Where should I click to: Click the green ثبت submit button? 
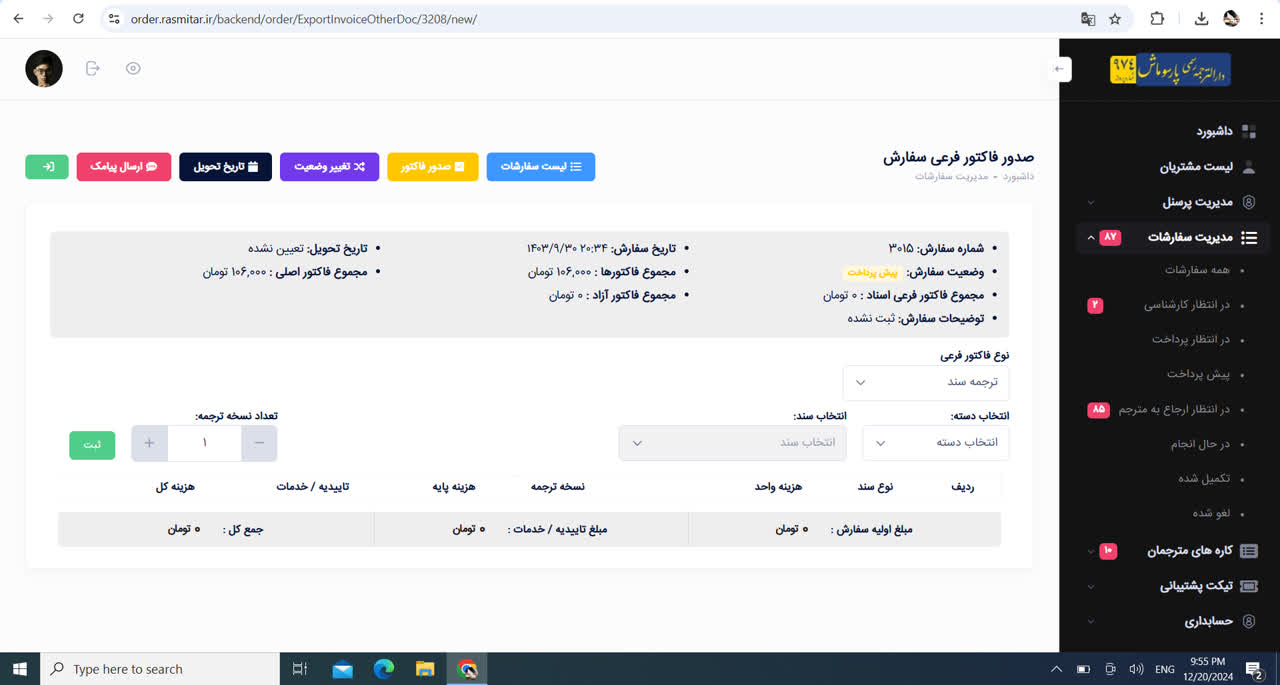(x=92, y=445)
